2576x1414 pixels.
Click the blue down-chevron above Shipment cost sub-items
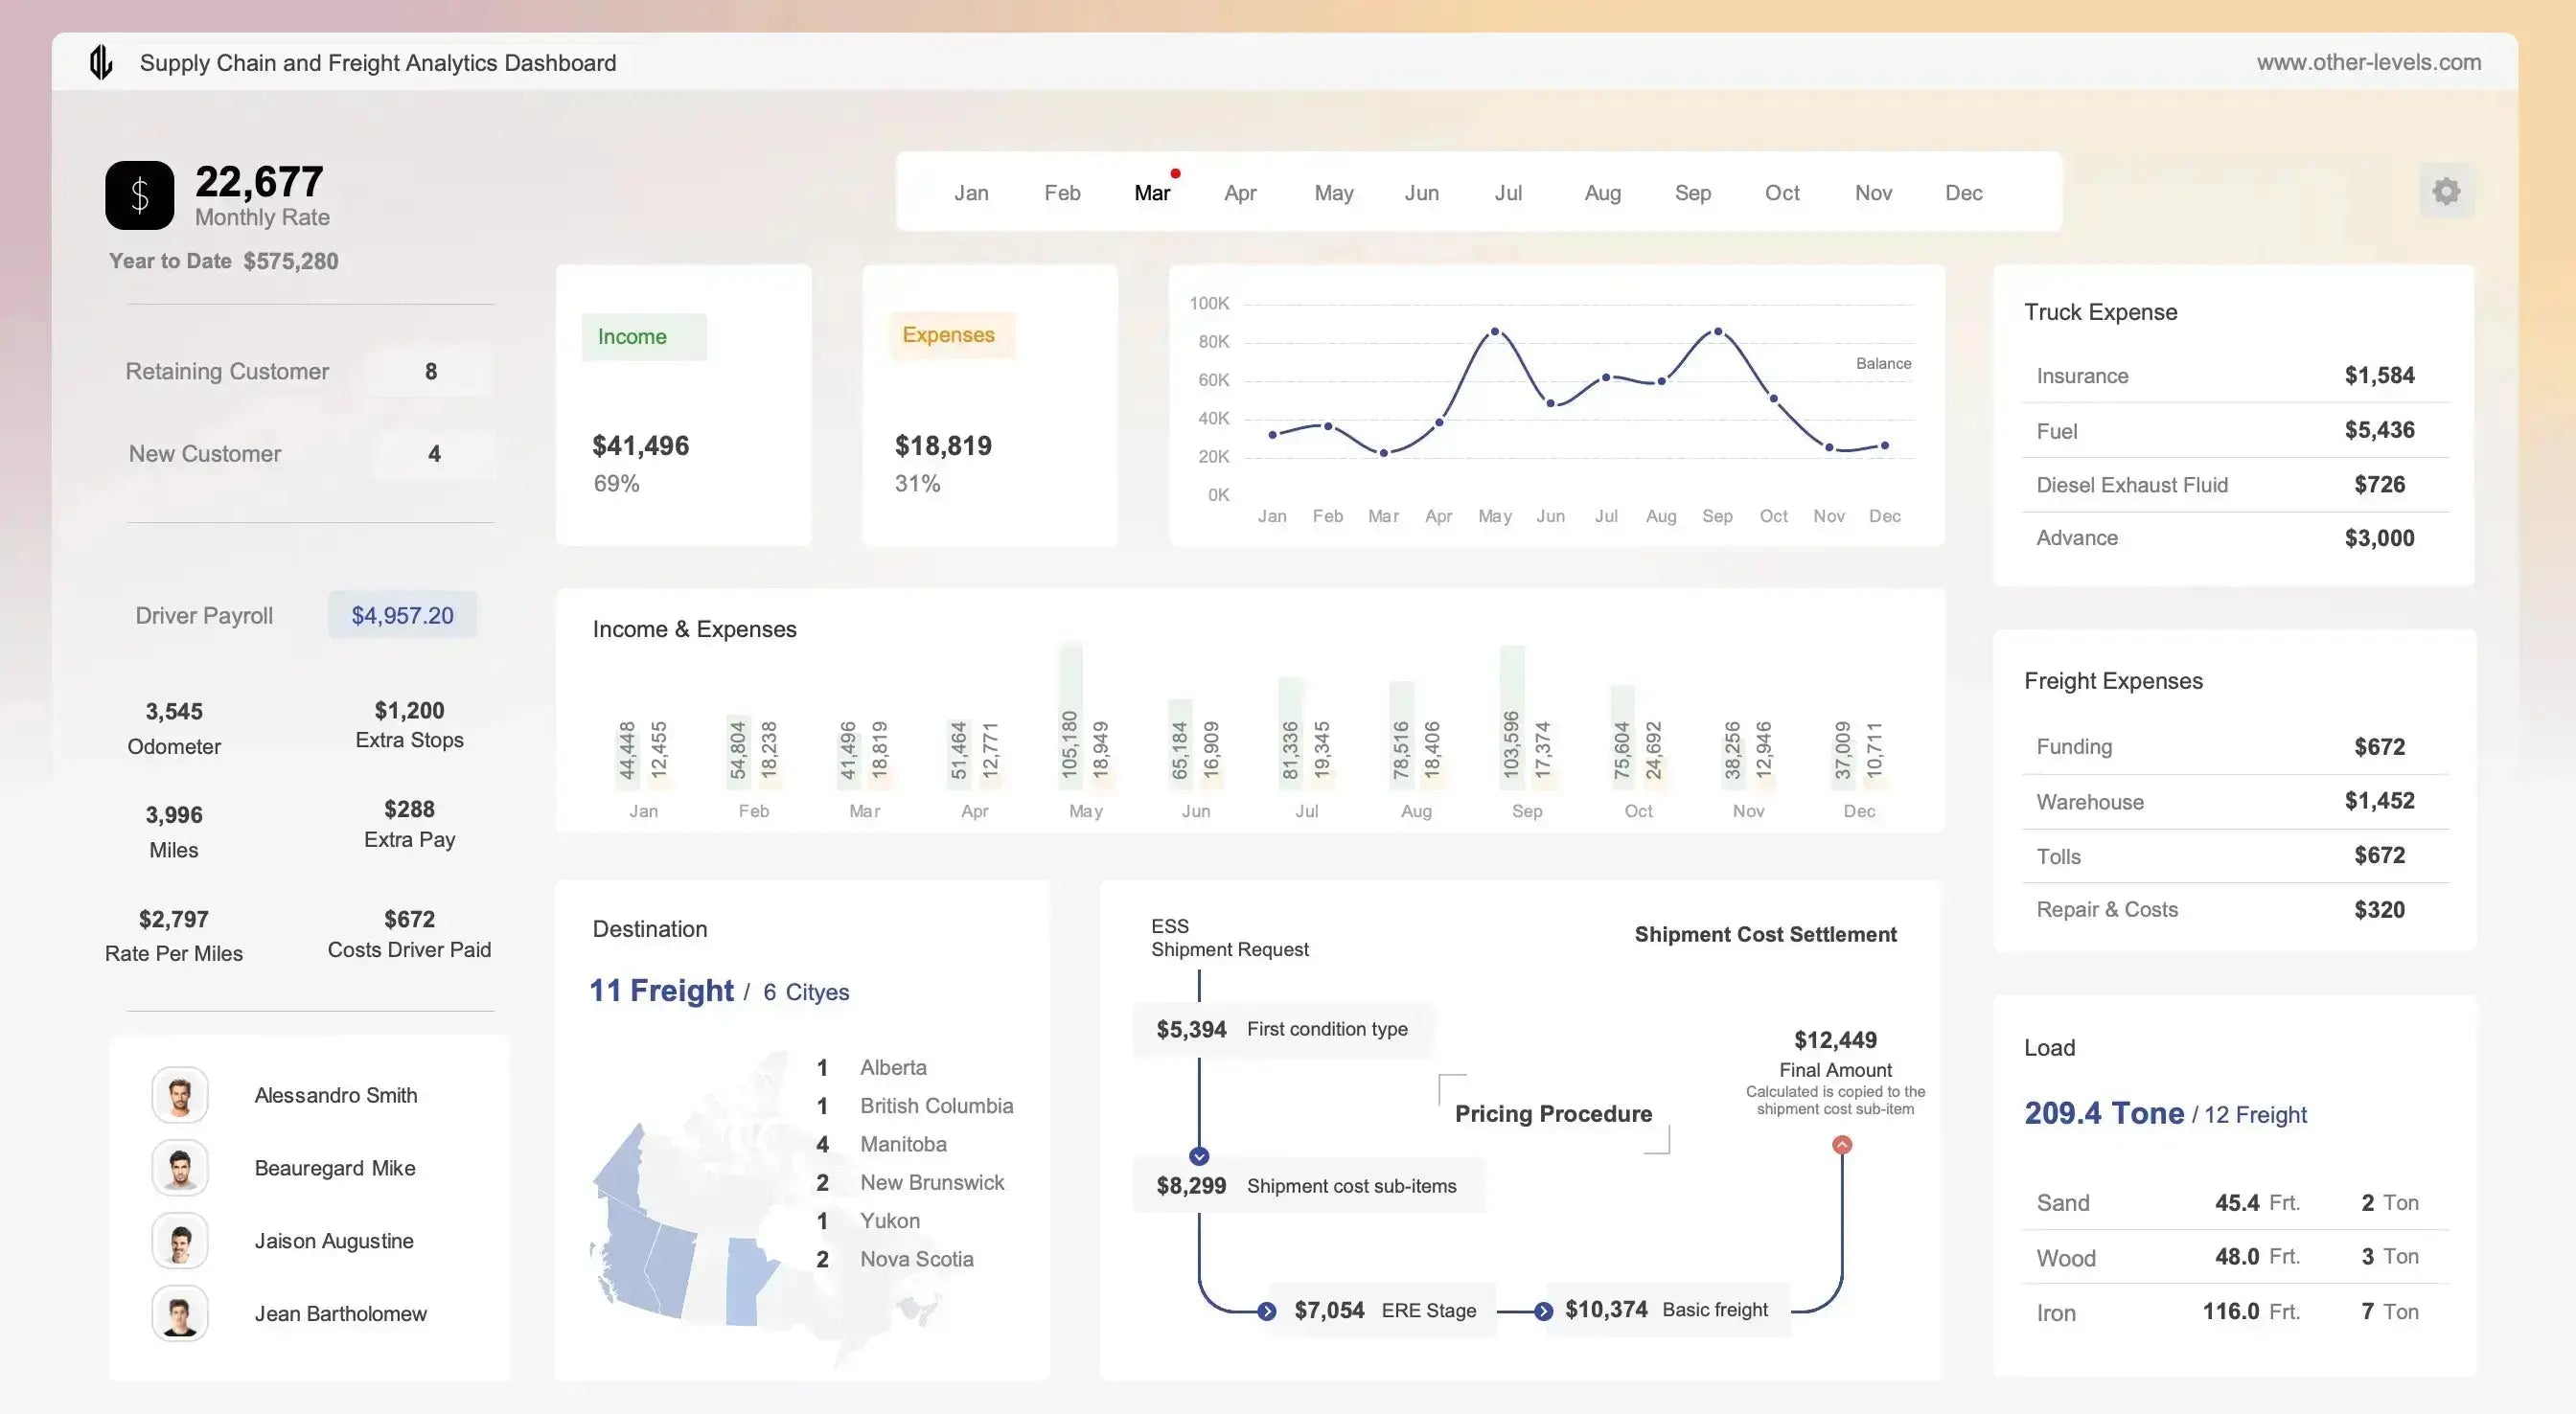1197,1156
